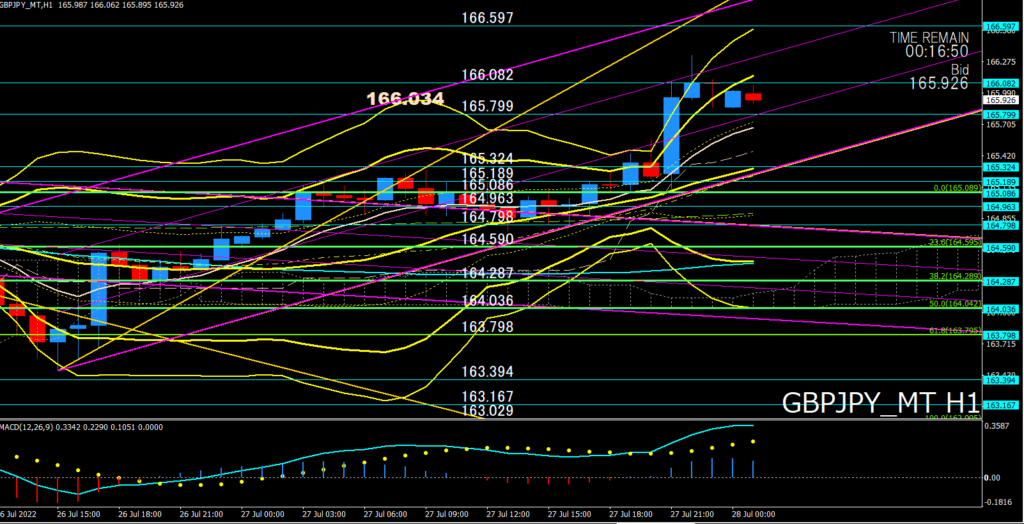
Task: Select the 27 Jul 18:00 time label
Action: click(630, 515)
